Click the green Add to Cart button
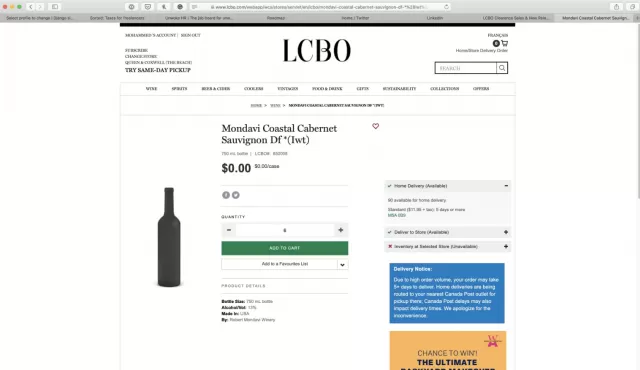The height and width of the screenshot is (370, 640). (x=285, y=248)
